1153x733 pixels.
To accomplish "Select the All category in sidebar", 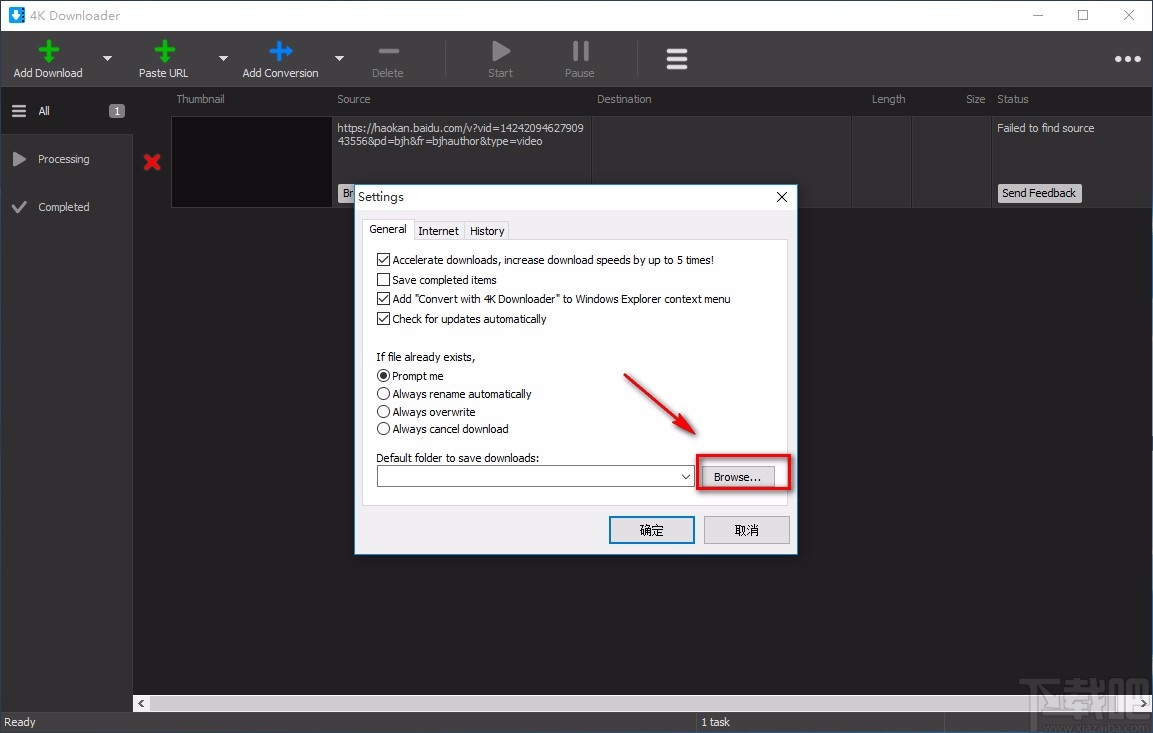I will [x=67, y=111].
